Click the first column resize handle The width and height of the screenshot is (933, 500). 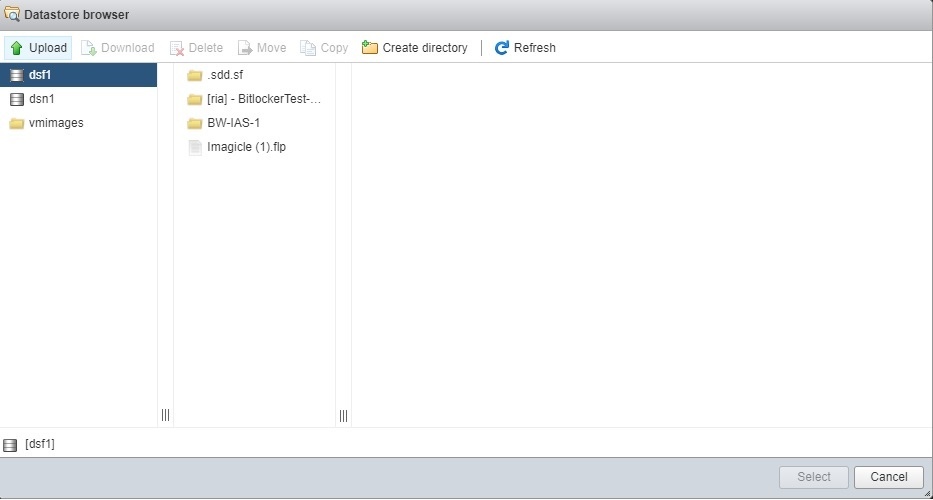pos(165,415)
